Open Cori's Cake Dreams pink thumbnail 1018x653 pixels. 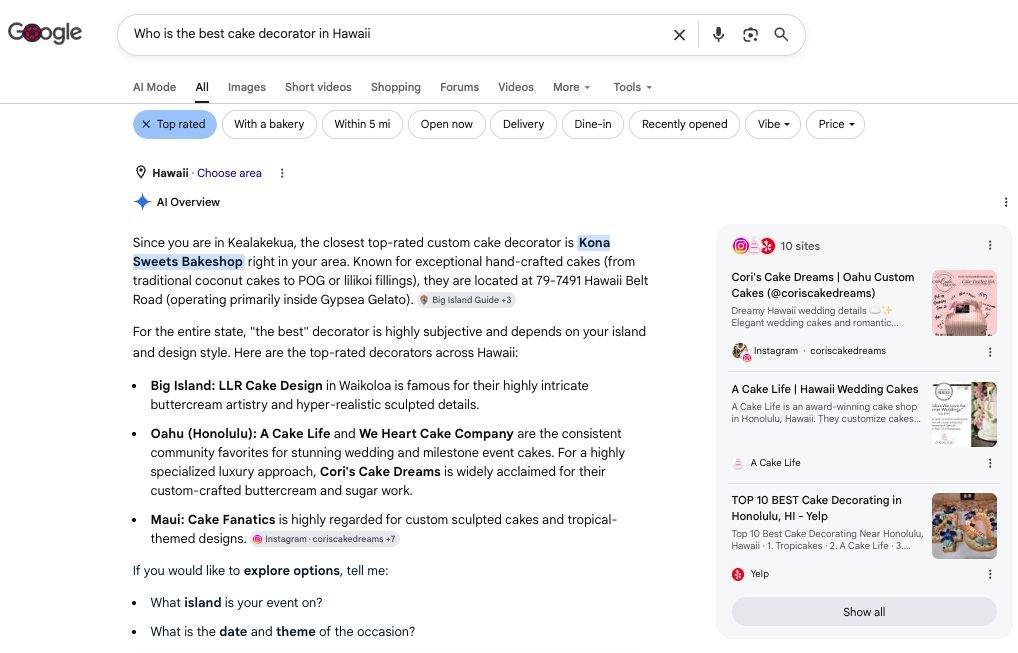tap(964, 303)
